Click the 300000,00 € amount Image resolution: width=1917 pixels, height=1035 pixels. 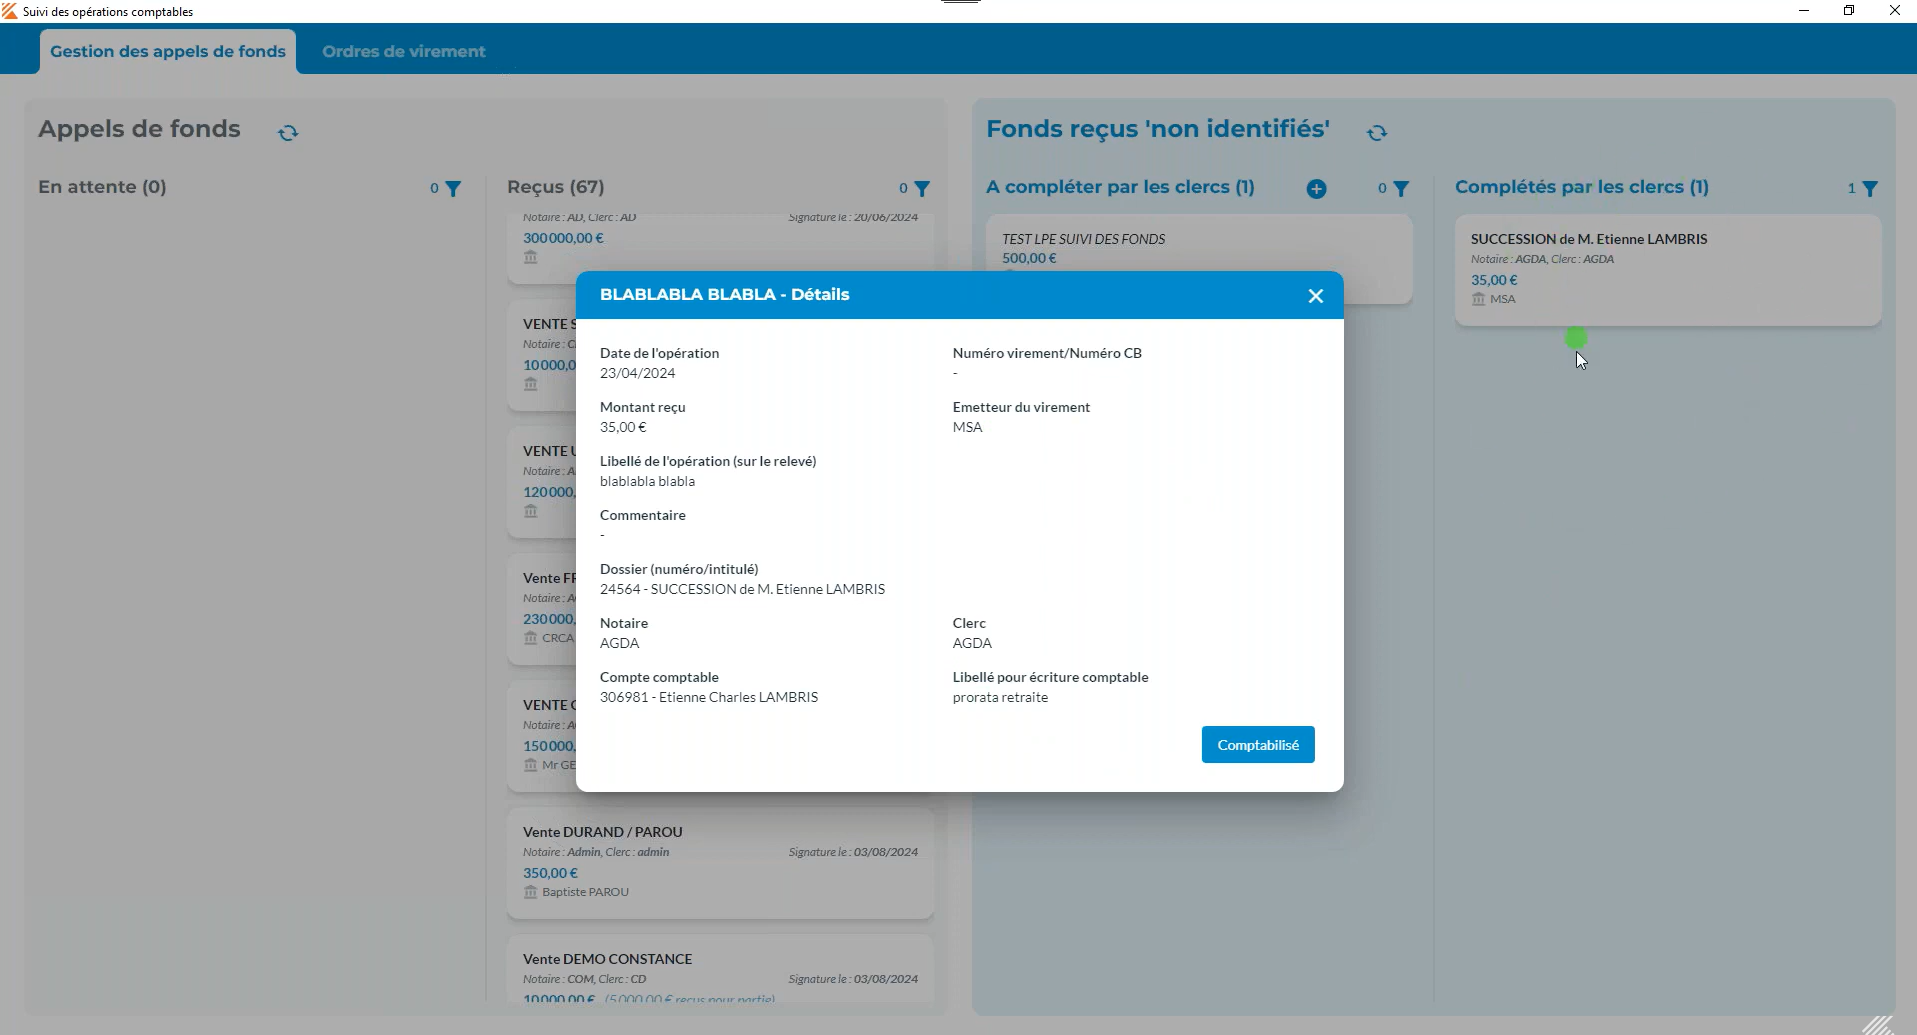coord(563,238)
